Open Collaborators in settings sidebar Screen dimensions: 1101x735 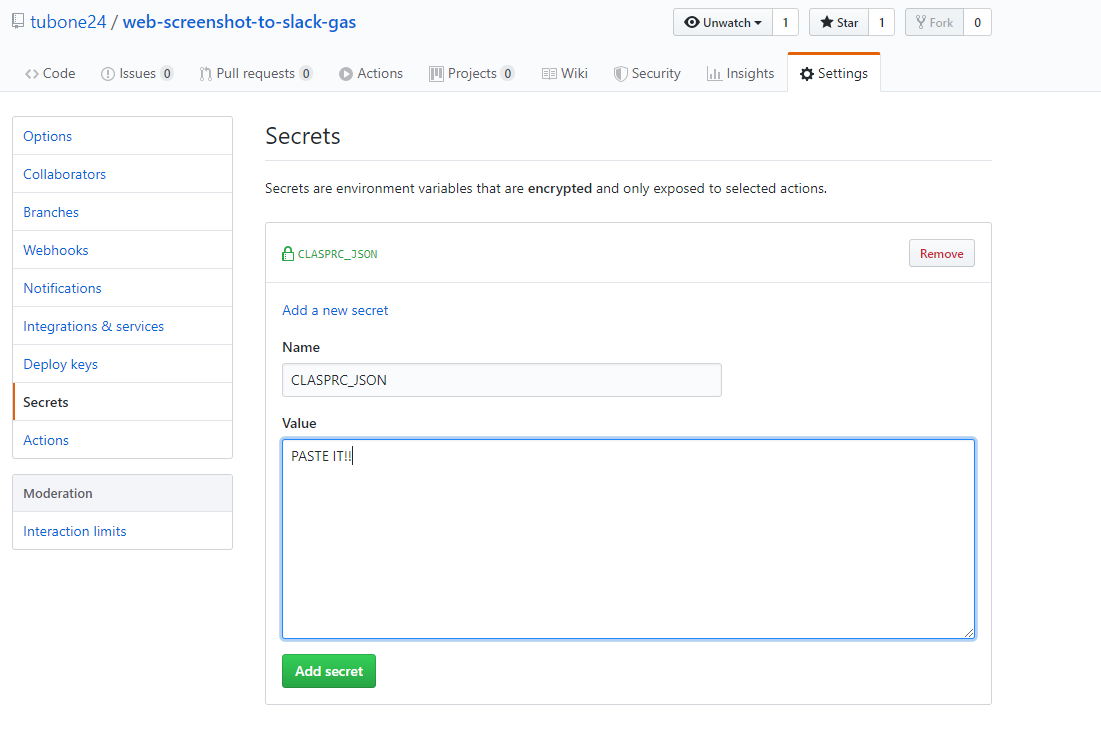click(122, 174)
